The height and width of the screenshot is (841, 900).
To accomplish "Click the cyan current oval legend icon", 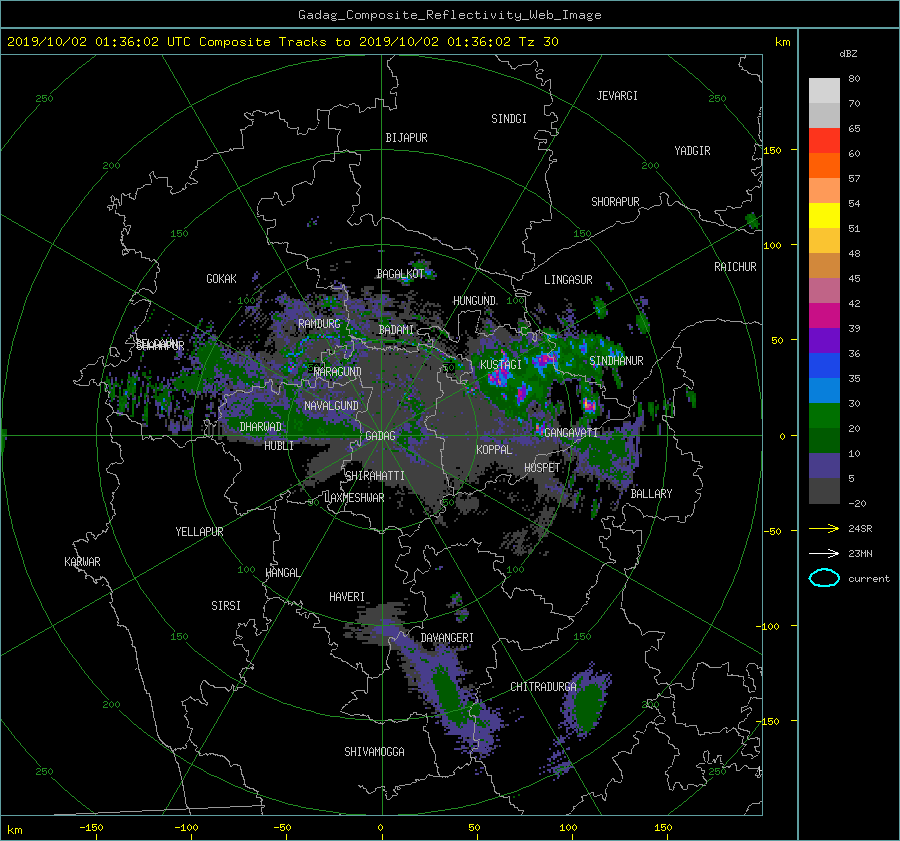I will point(824,578).
